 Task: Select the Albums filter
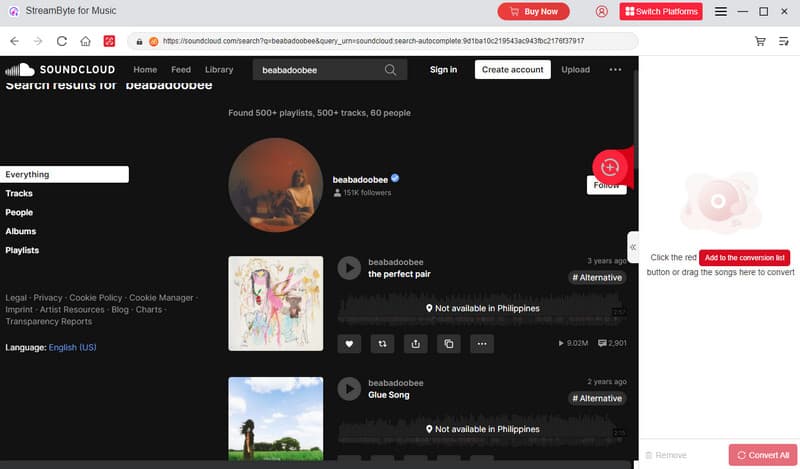20,231
